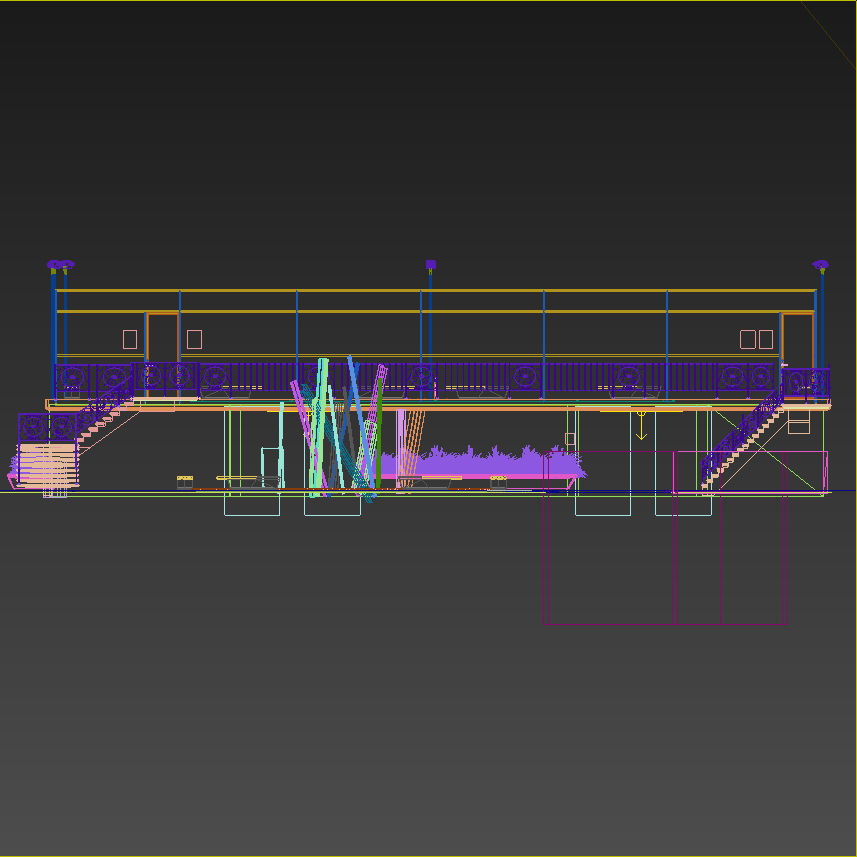Image resolution: width=857 pixels, height=857 pixels.
Task: Select the rightmost cyan footing rectangle below ground
Action: coord(683,504)
